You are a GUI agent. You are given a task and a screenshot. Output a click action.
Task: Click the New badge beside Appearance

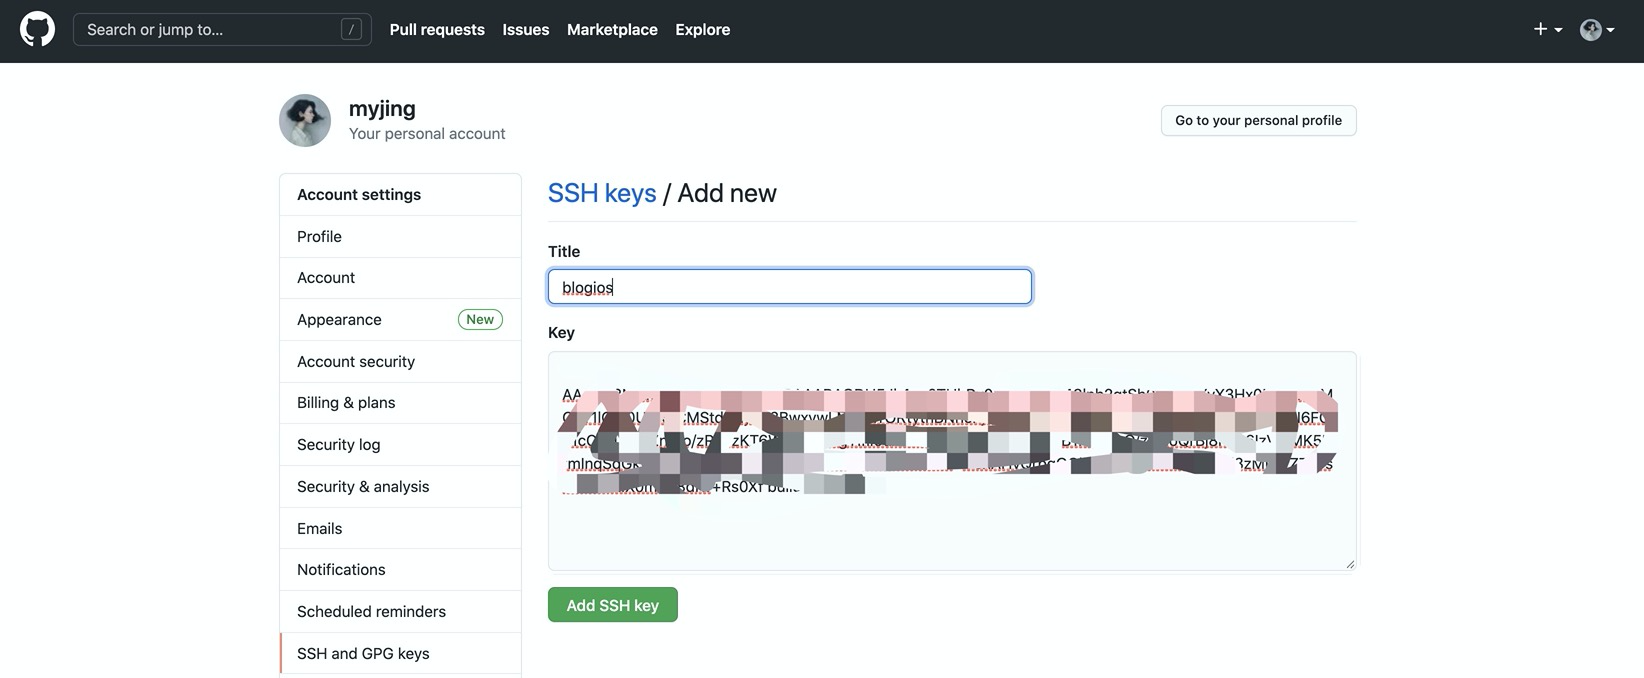click(480, 320)
